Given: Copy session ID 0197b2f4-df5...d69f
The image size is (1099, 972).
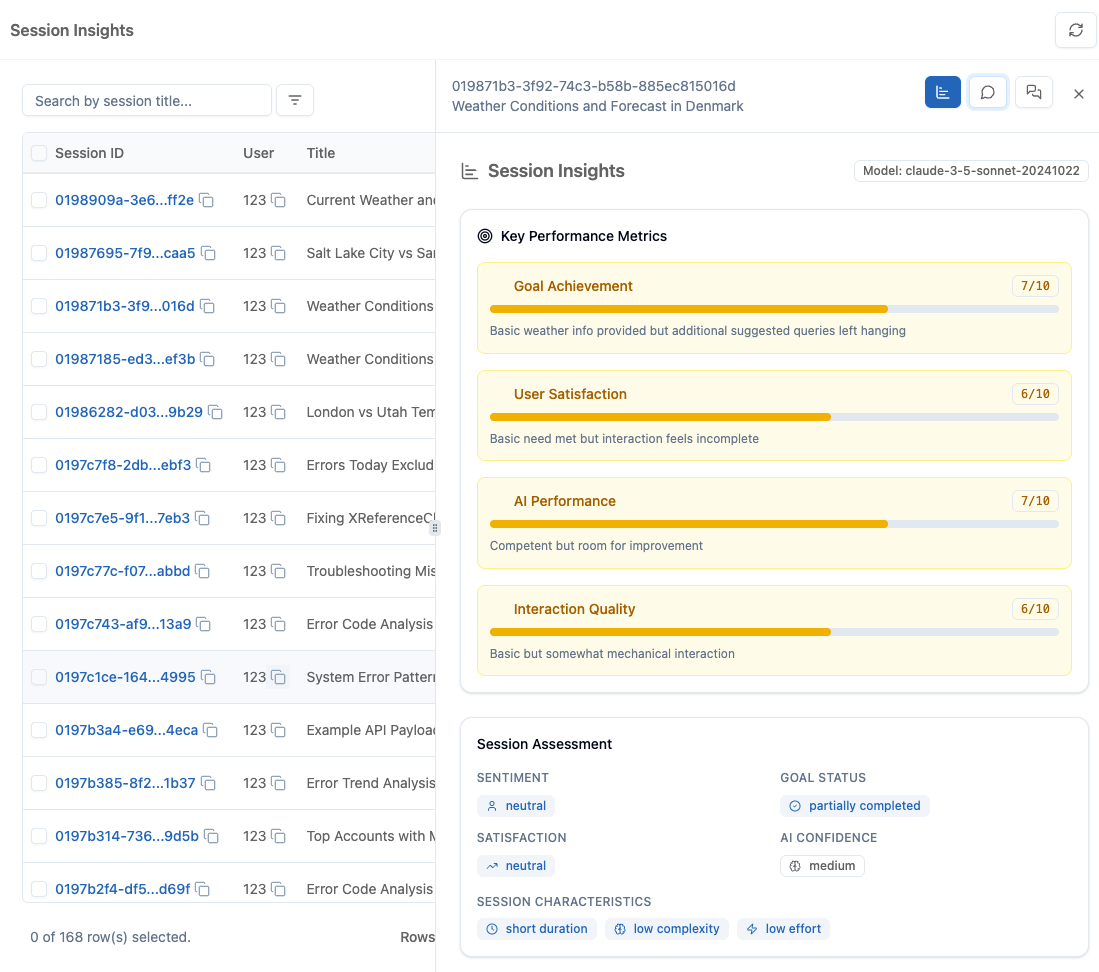Looking at the screenshot, I should [x=206, y=889].
